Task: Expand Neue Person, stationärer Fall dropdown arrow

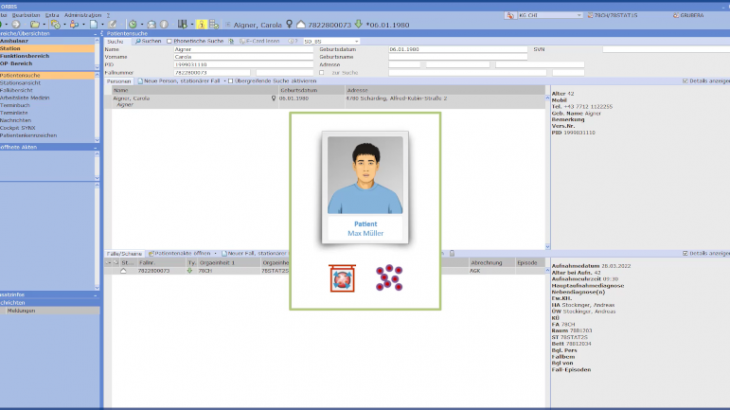Action: pos(224,81)
